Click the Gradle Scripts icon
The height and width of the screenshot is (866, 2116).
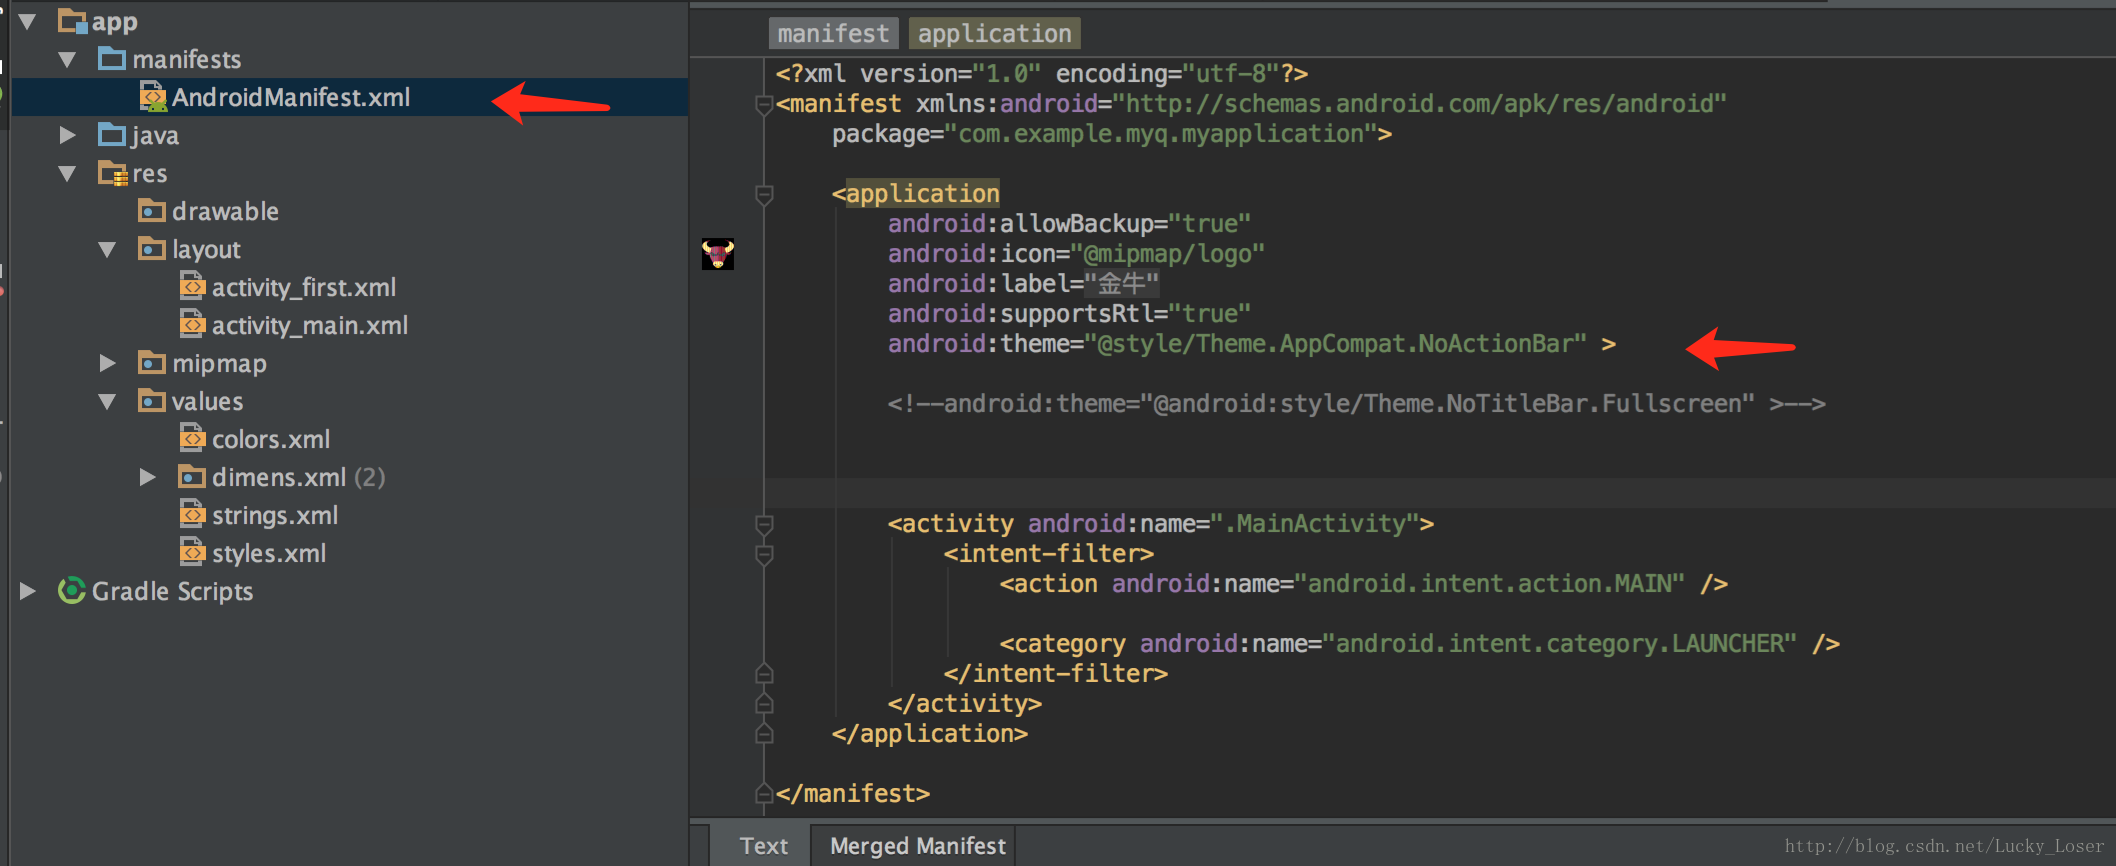tap(71, 591)
